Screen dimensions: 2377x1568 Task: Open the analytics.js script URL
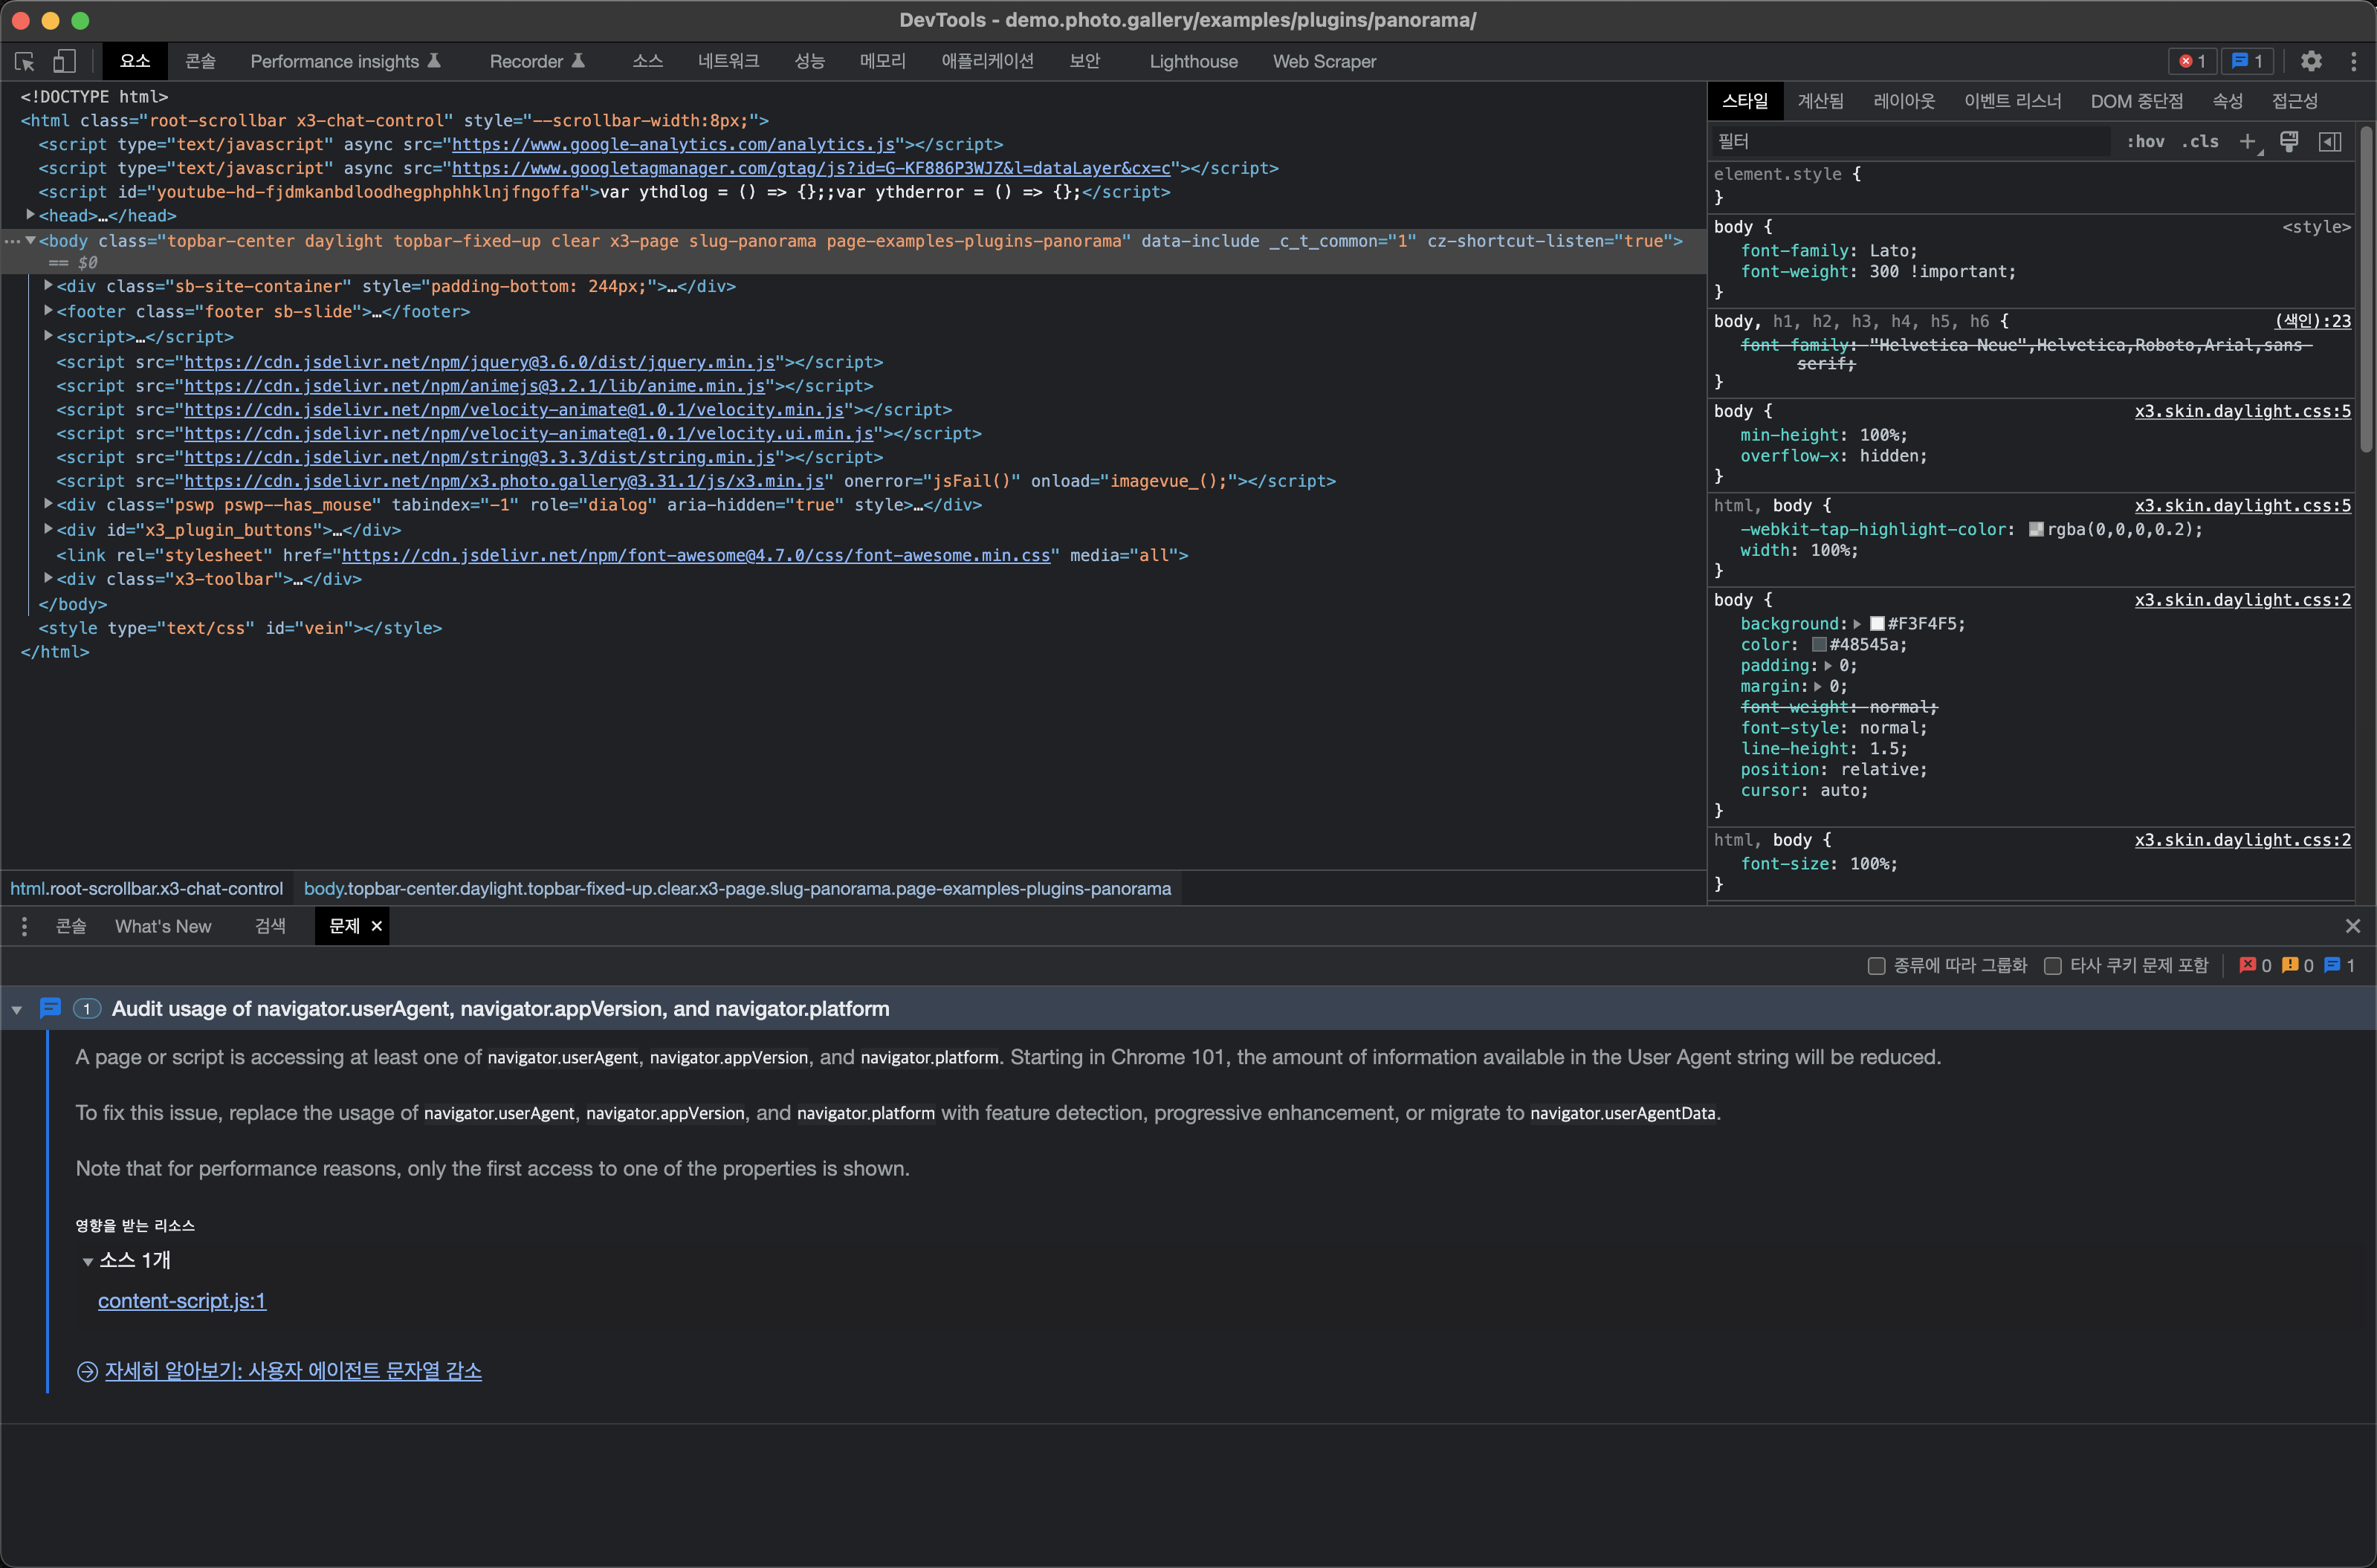coord(673,144)
